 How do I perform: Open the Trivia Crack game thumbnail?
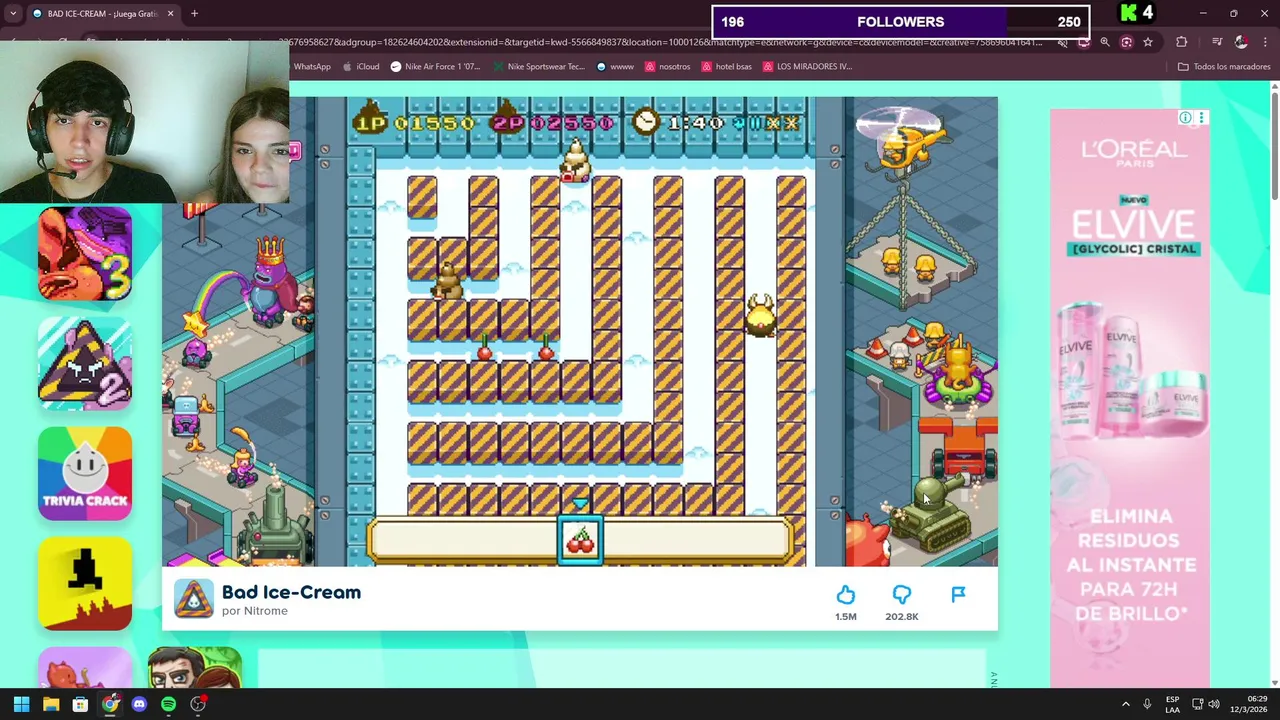(x=85, y=474)
